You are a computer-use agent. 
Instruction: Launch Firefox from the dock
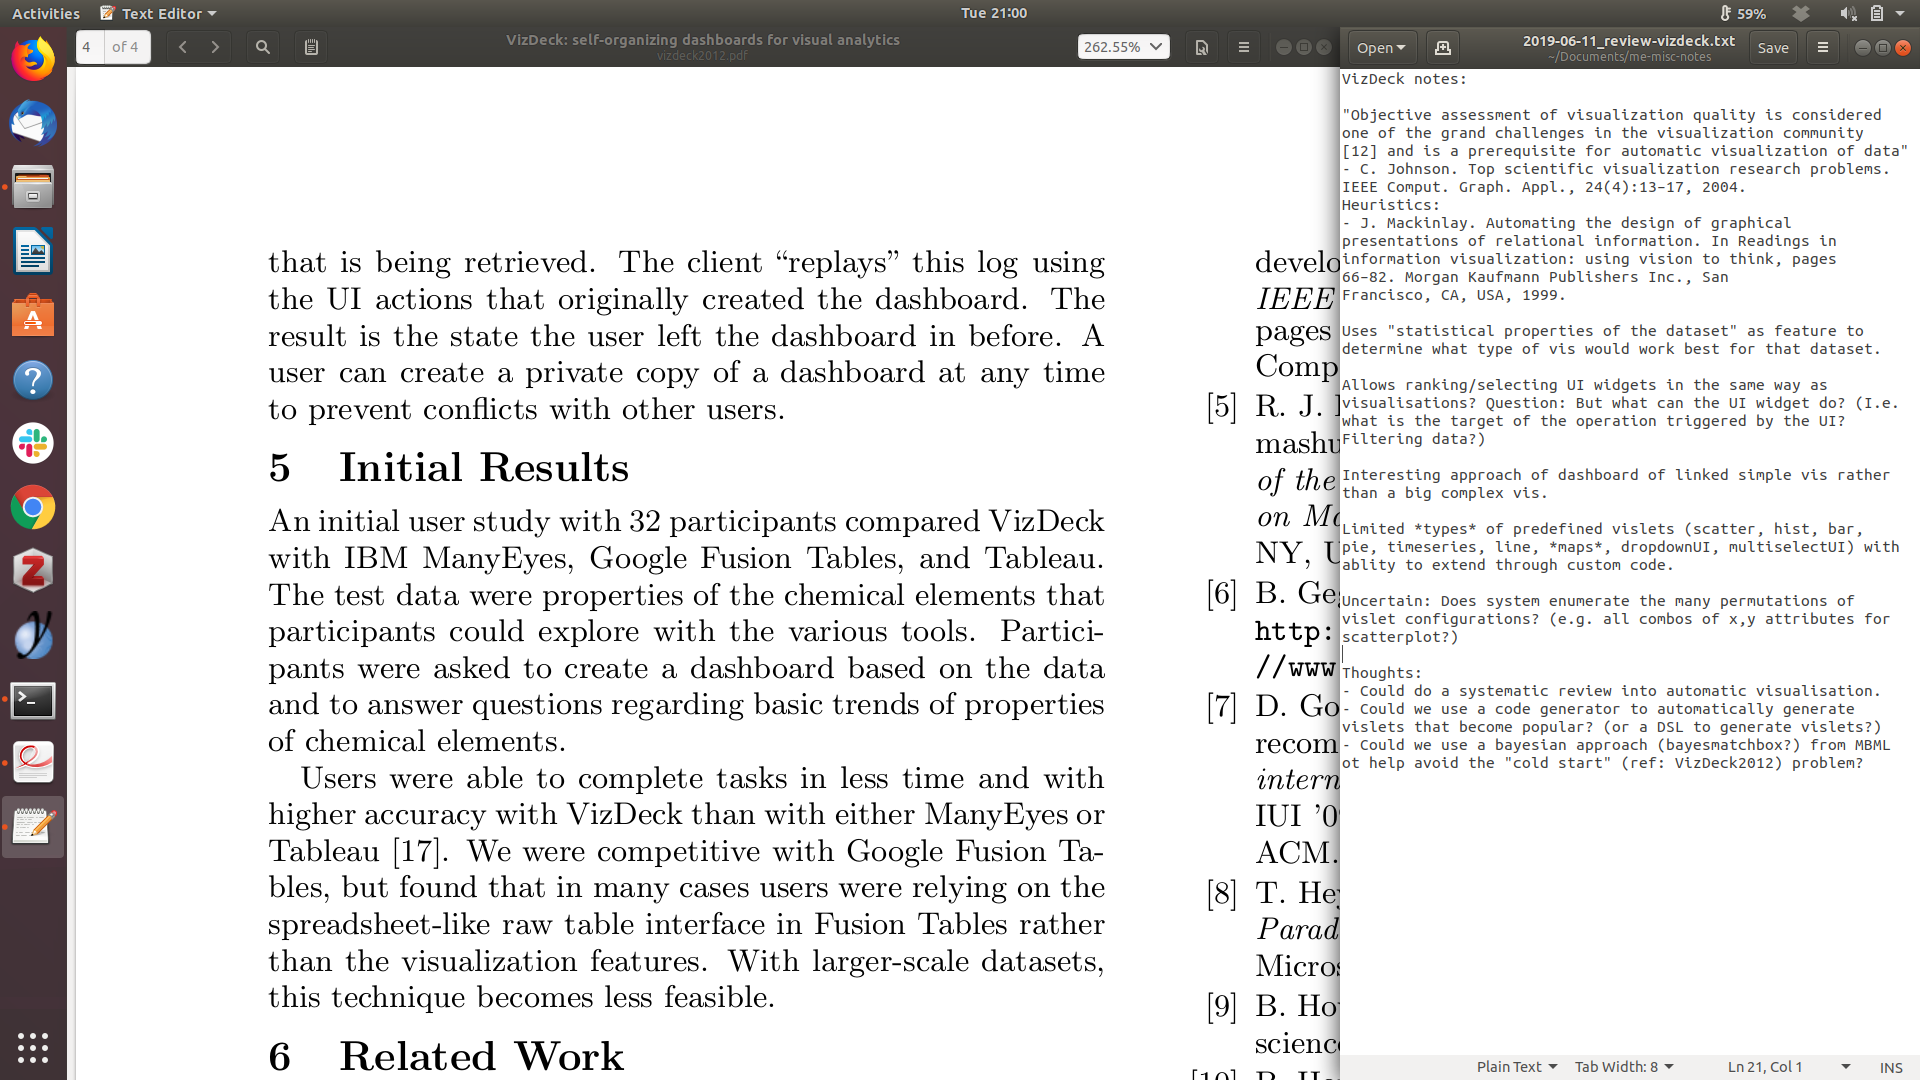pyautogui.click(x=33, y=60)
